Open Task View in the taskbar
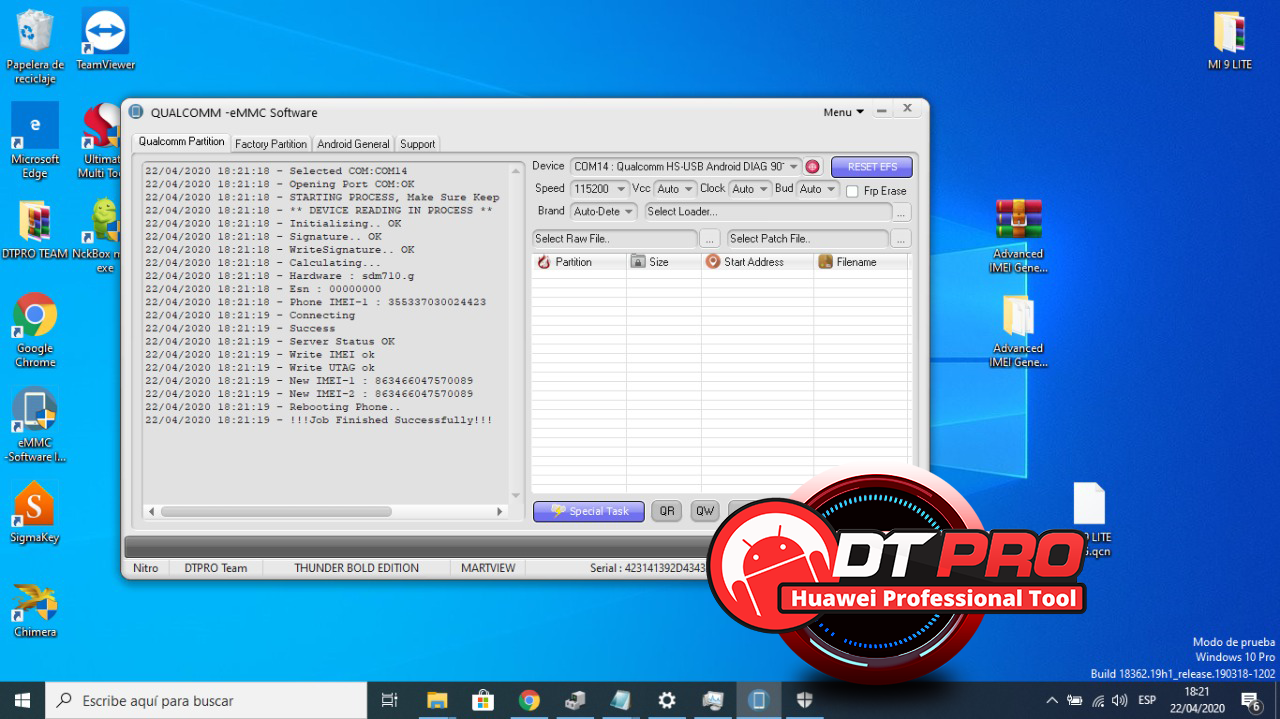 click(x=391, y=700)
